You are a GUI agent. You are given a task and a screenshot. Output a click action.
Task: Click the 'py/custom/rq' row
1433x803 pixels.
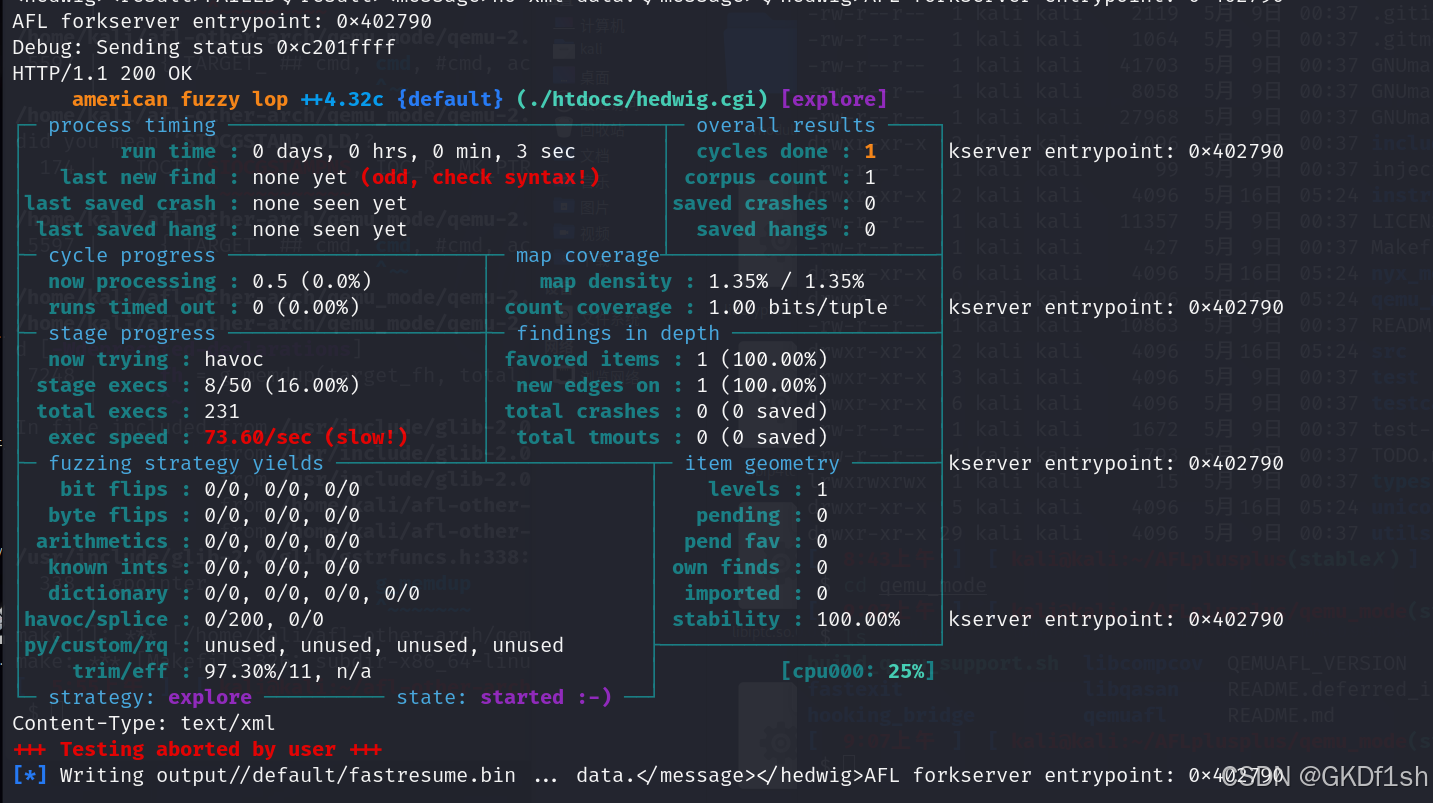pos(294,645)
